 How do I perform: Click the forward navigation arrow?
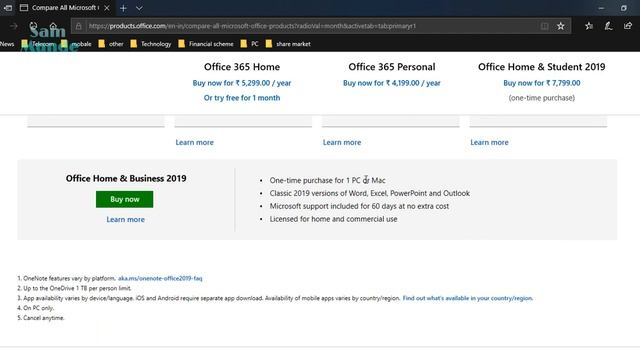pos(13,26)
